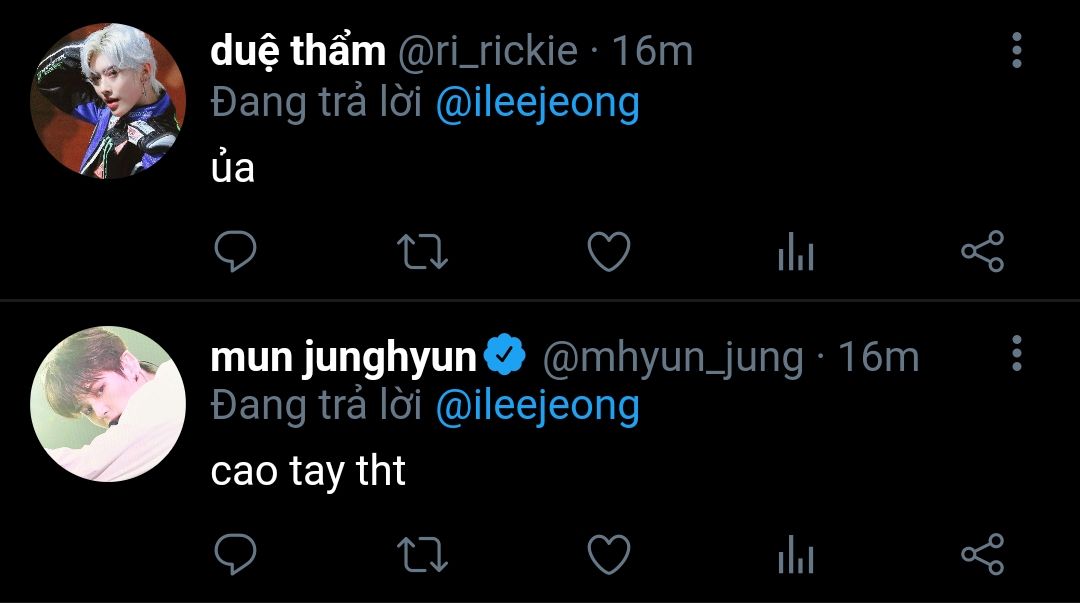Click the mun junghyun display name
The image size is (1080, 603).
click(x=343, y=357)
